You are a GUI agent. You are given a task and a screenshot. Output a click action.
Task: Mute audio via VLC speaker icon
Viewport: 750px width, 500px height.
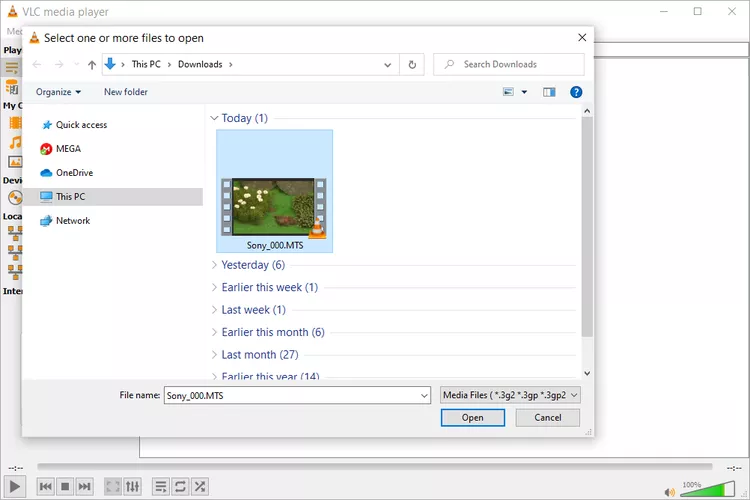pos(670,492)
